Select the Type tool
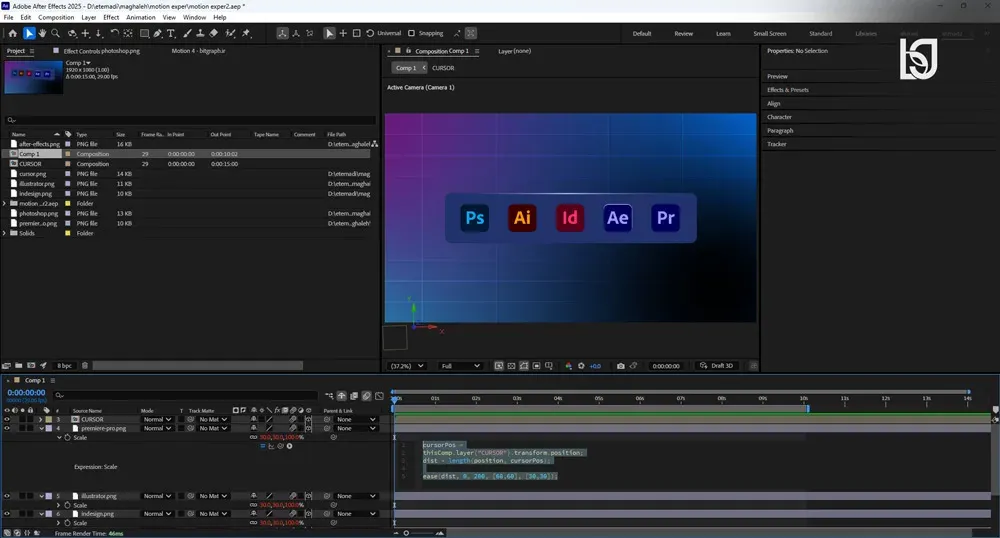The width and height of the screenshot is (1000, 538). [x=171, y=33]
